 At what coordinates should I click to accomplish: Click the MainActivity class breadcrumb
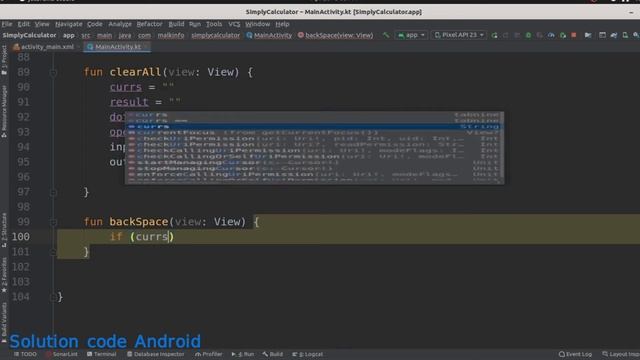(269, 36)
